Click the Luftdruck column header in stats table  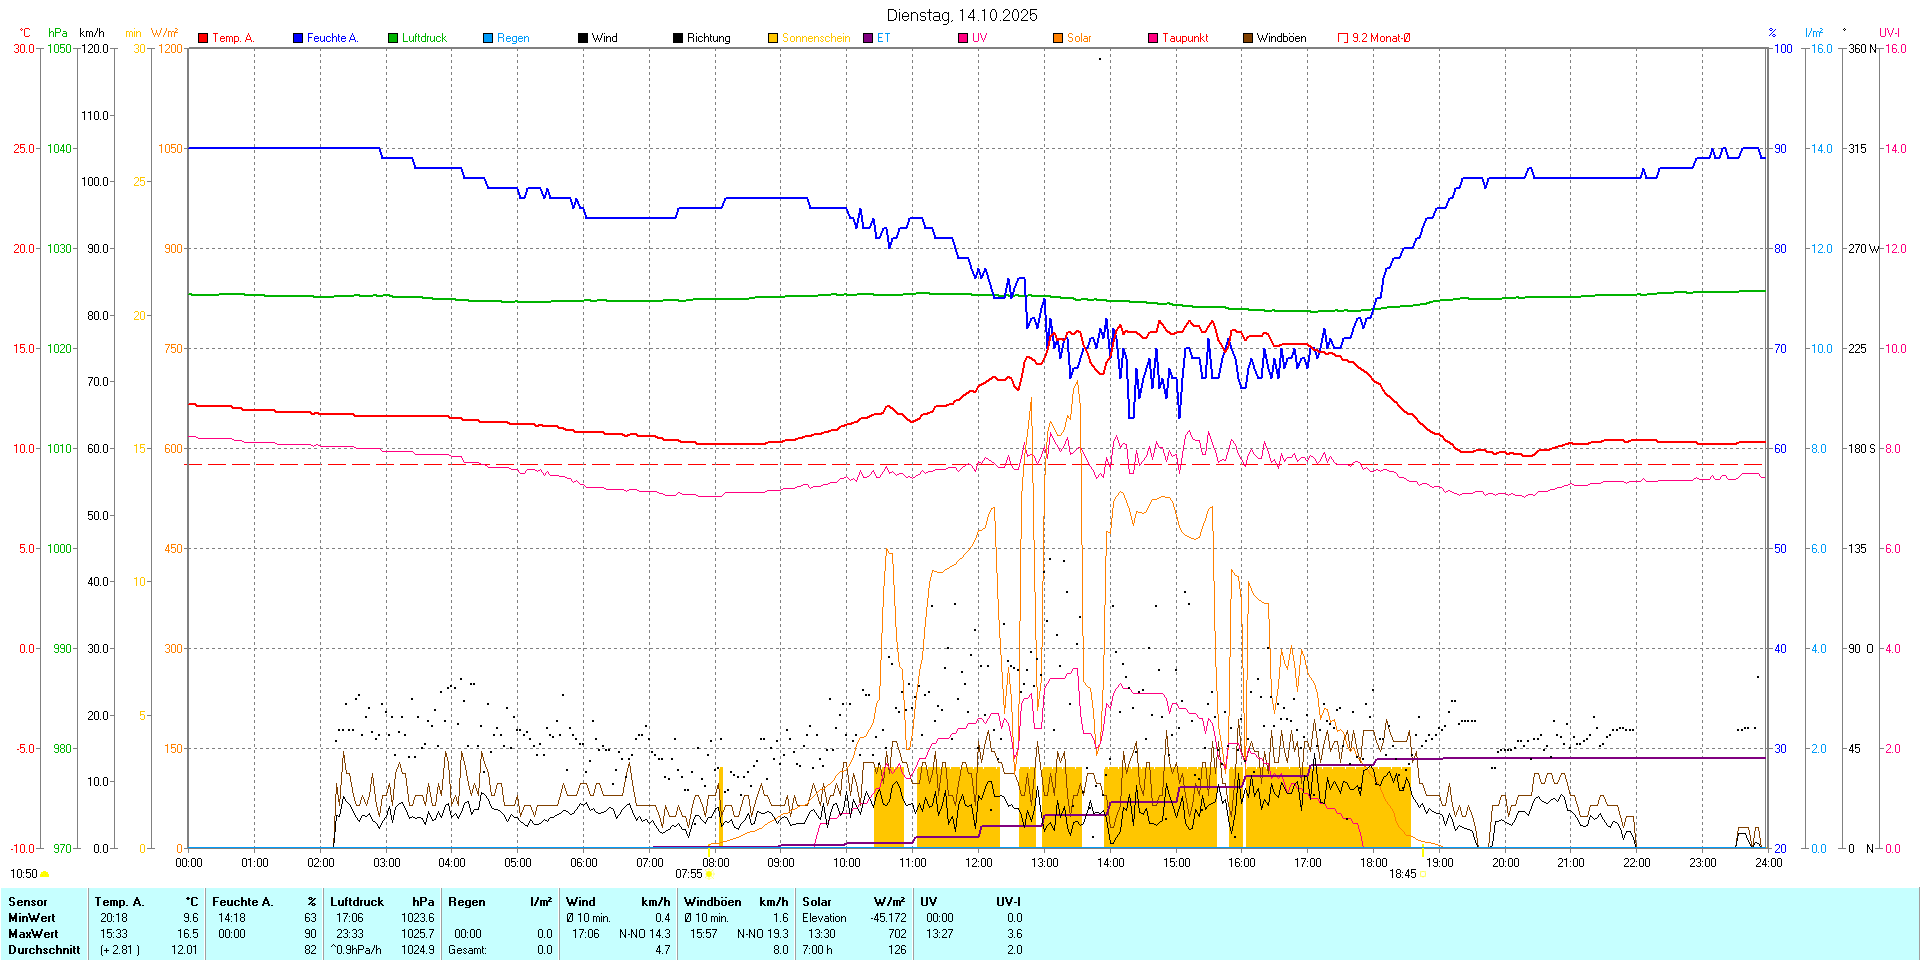(357, 902)
